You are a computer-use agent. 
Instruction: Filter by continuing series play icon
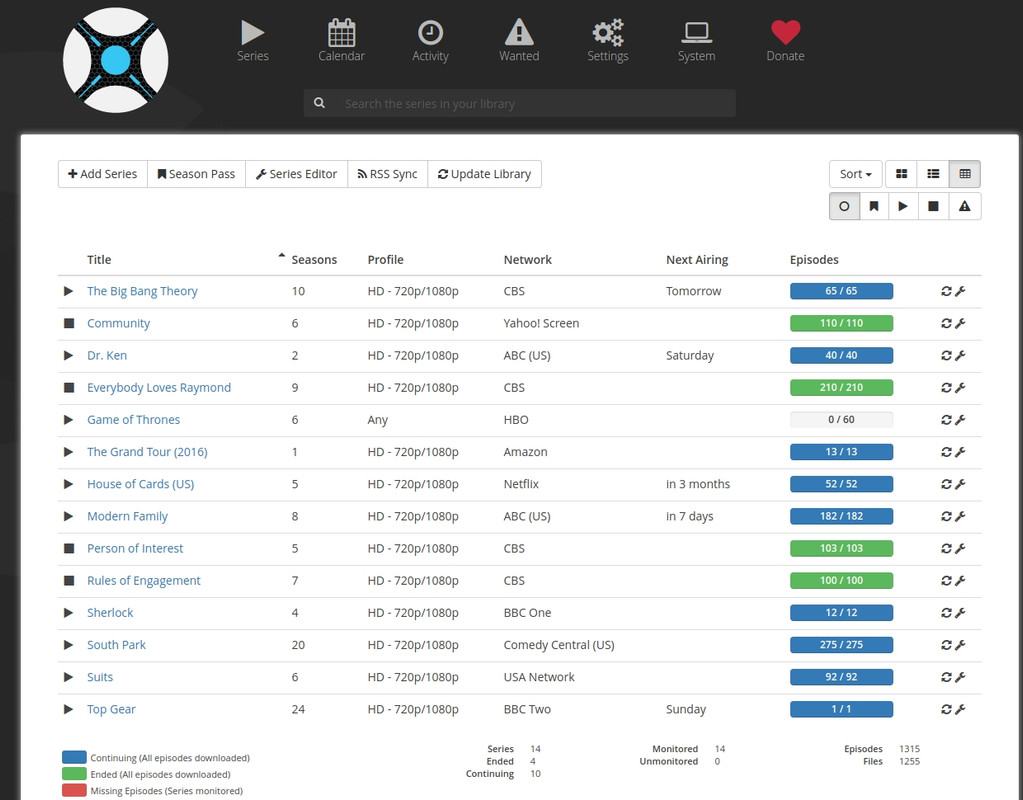tap(903, 206)
